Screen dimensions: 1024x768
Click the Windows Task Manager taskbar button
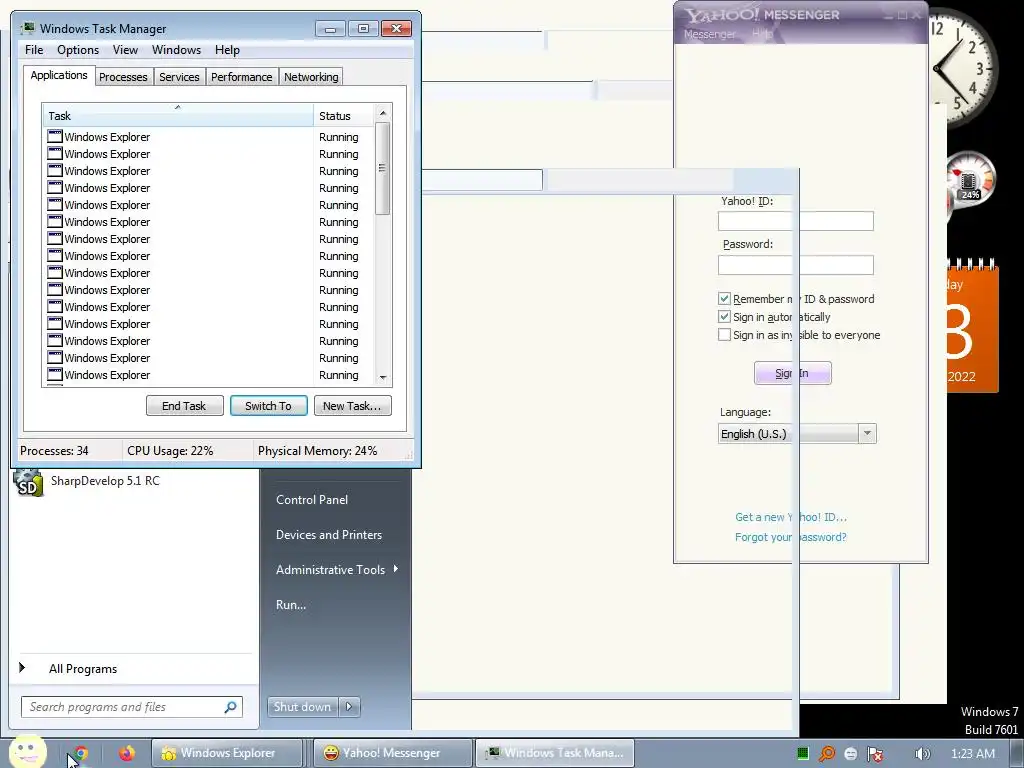[x=555, y=753]
